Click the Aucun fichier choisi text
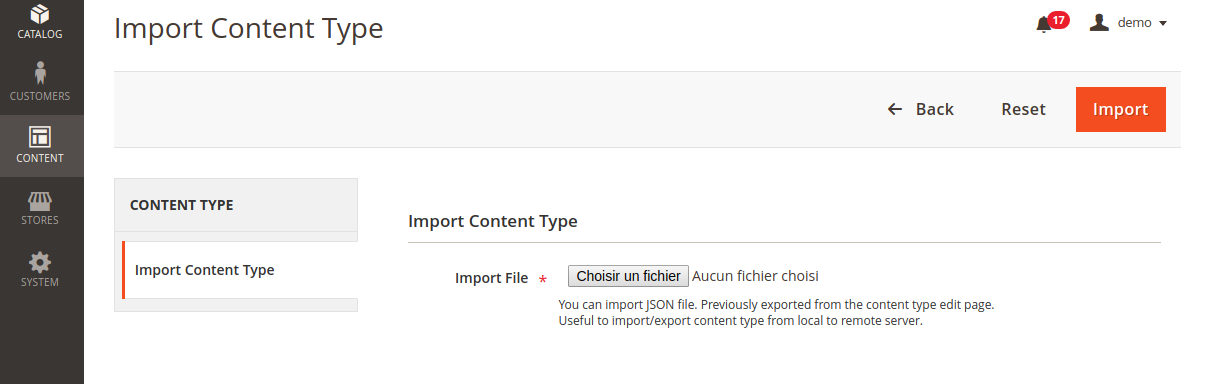The height and width of the screenshot is (384, 1210). [x=756, y=276]
